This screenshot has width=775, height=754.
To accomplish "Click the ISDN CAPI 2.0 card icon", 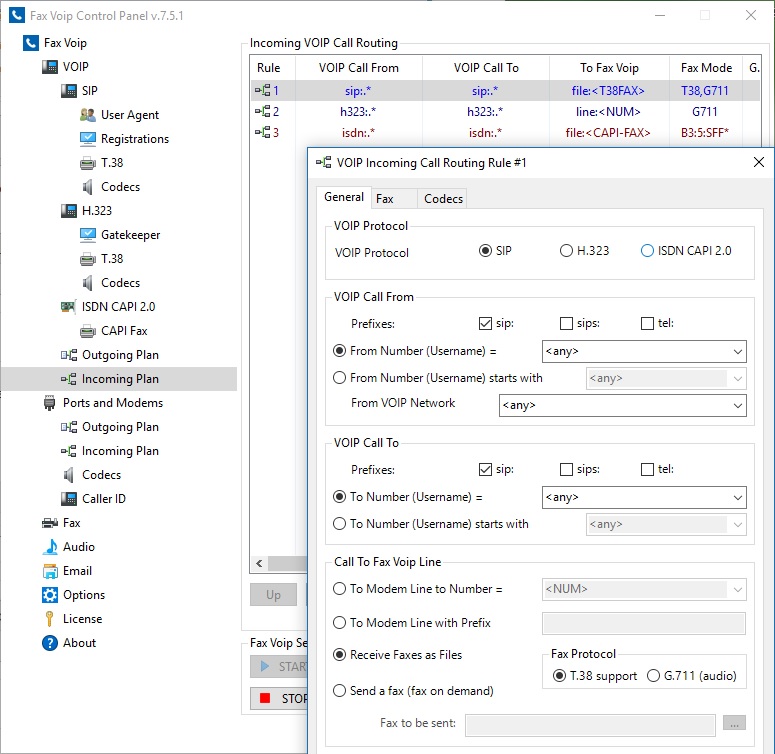I will click(68, 307).
